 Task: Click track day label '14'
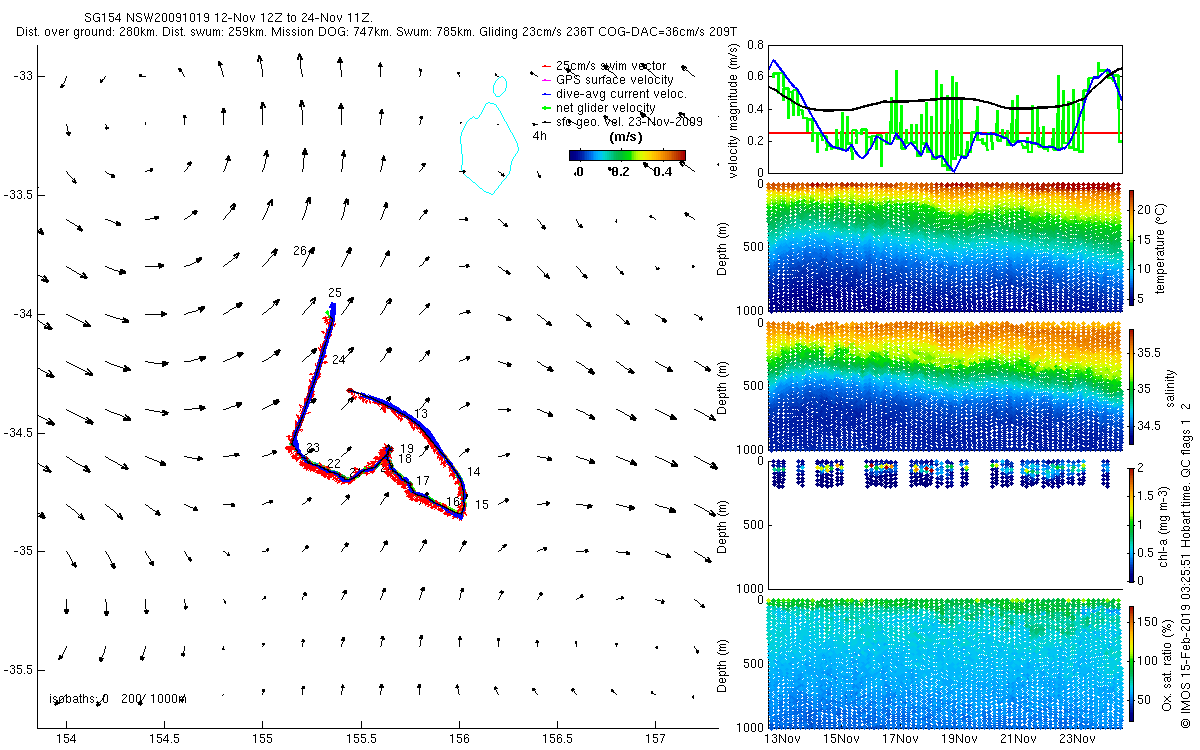click(474, 471)
